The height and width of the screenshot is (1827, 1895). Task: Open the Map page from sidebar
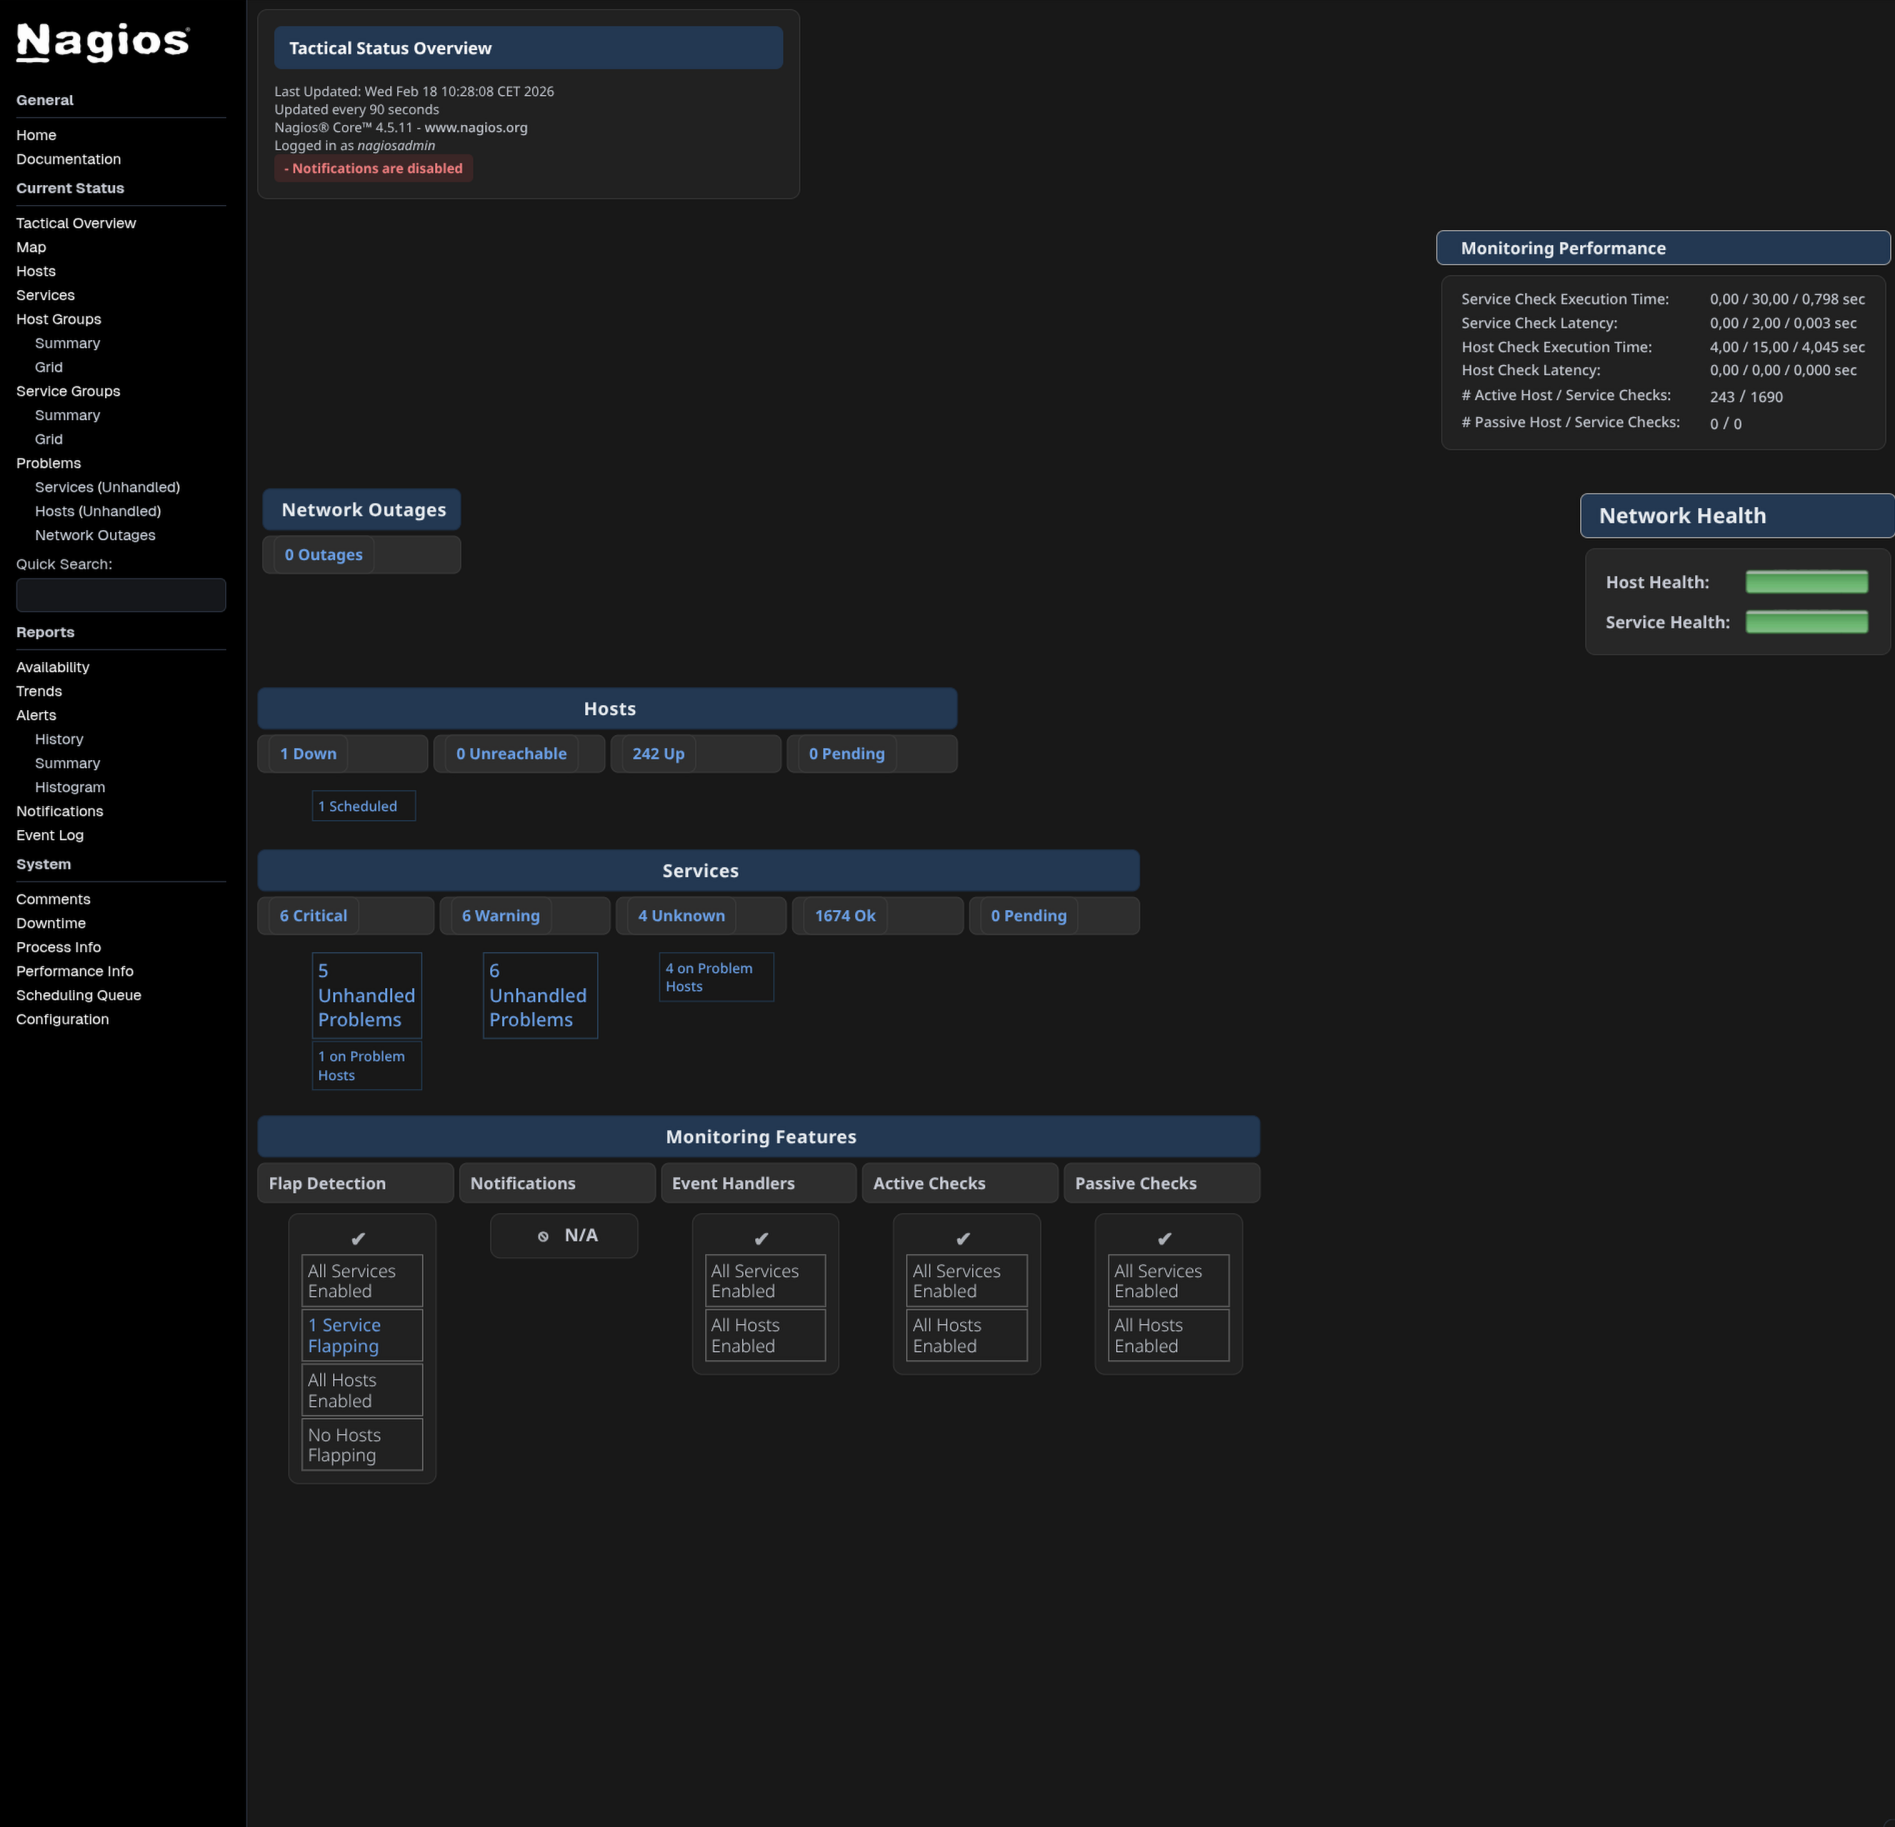31,247
